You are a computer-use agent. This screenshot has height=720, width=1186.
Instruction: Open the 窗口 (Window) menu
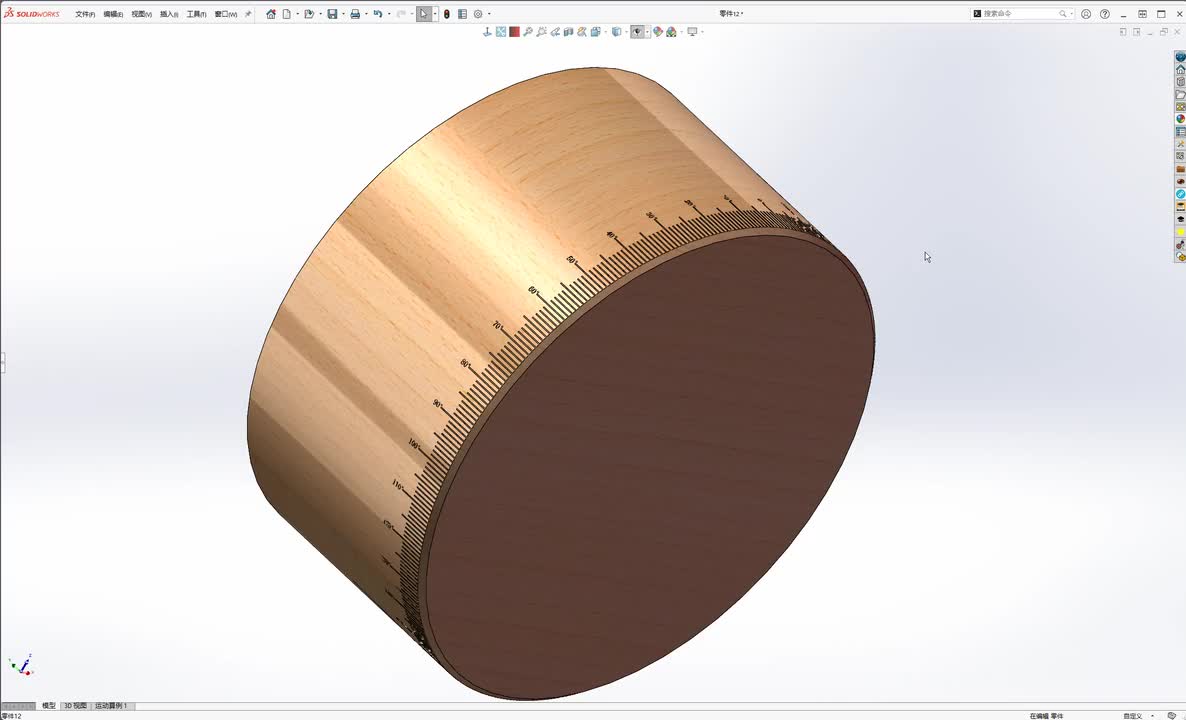[225, 14]
